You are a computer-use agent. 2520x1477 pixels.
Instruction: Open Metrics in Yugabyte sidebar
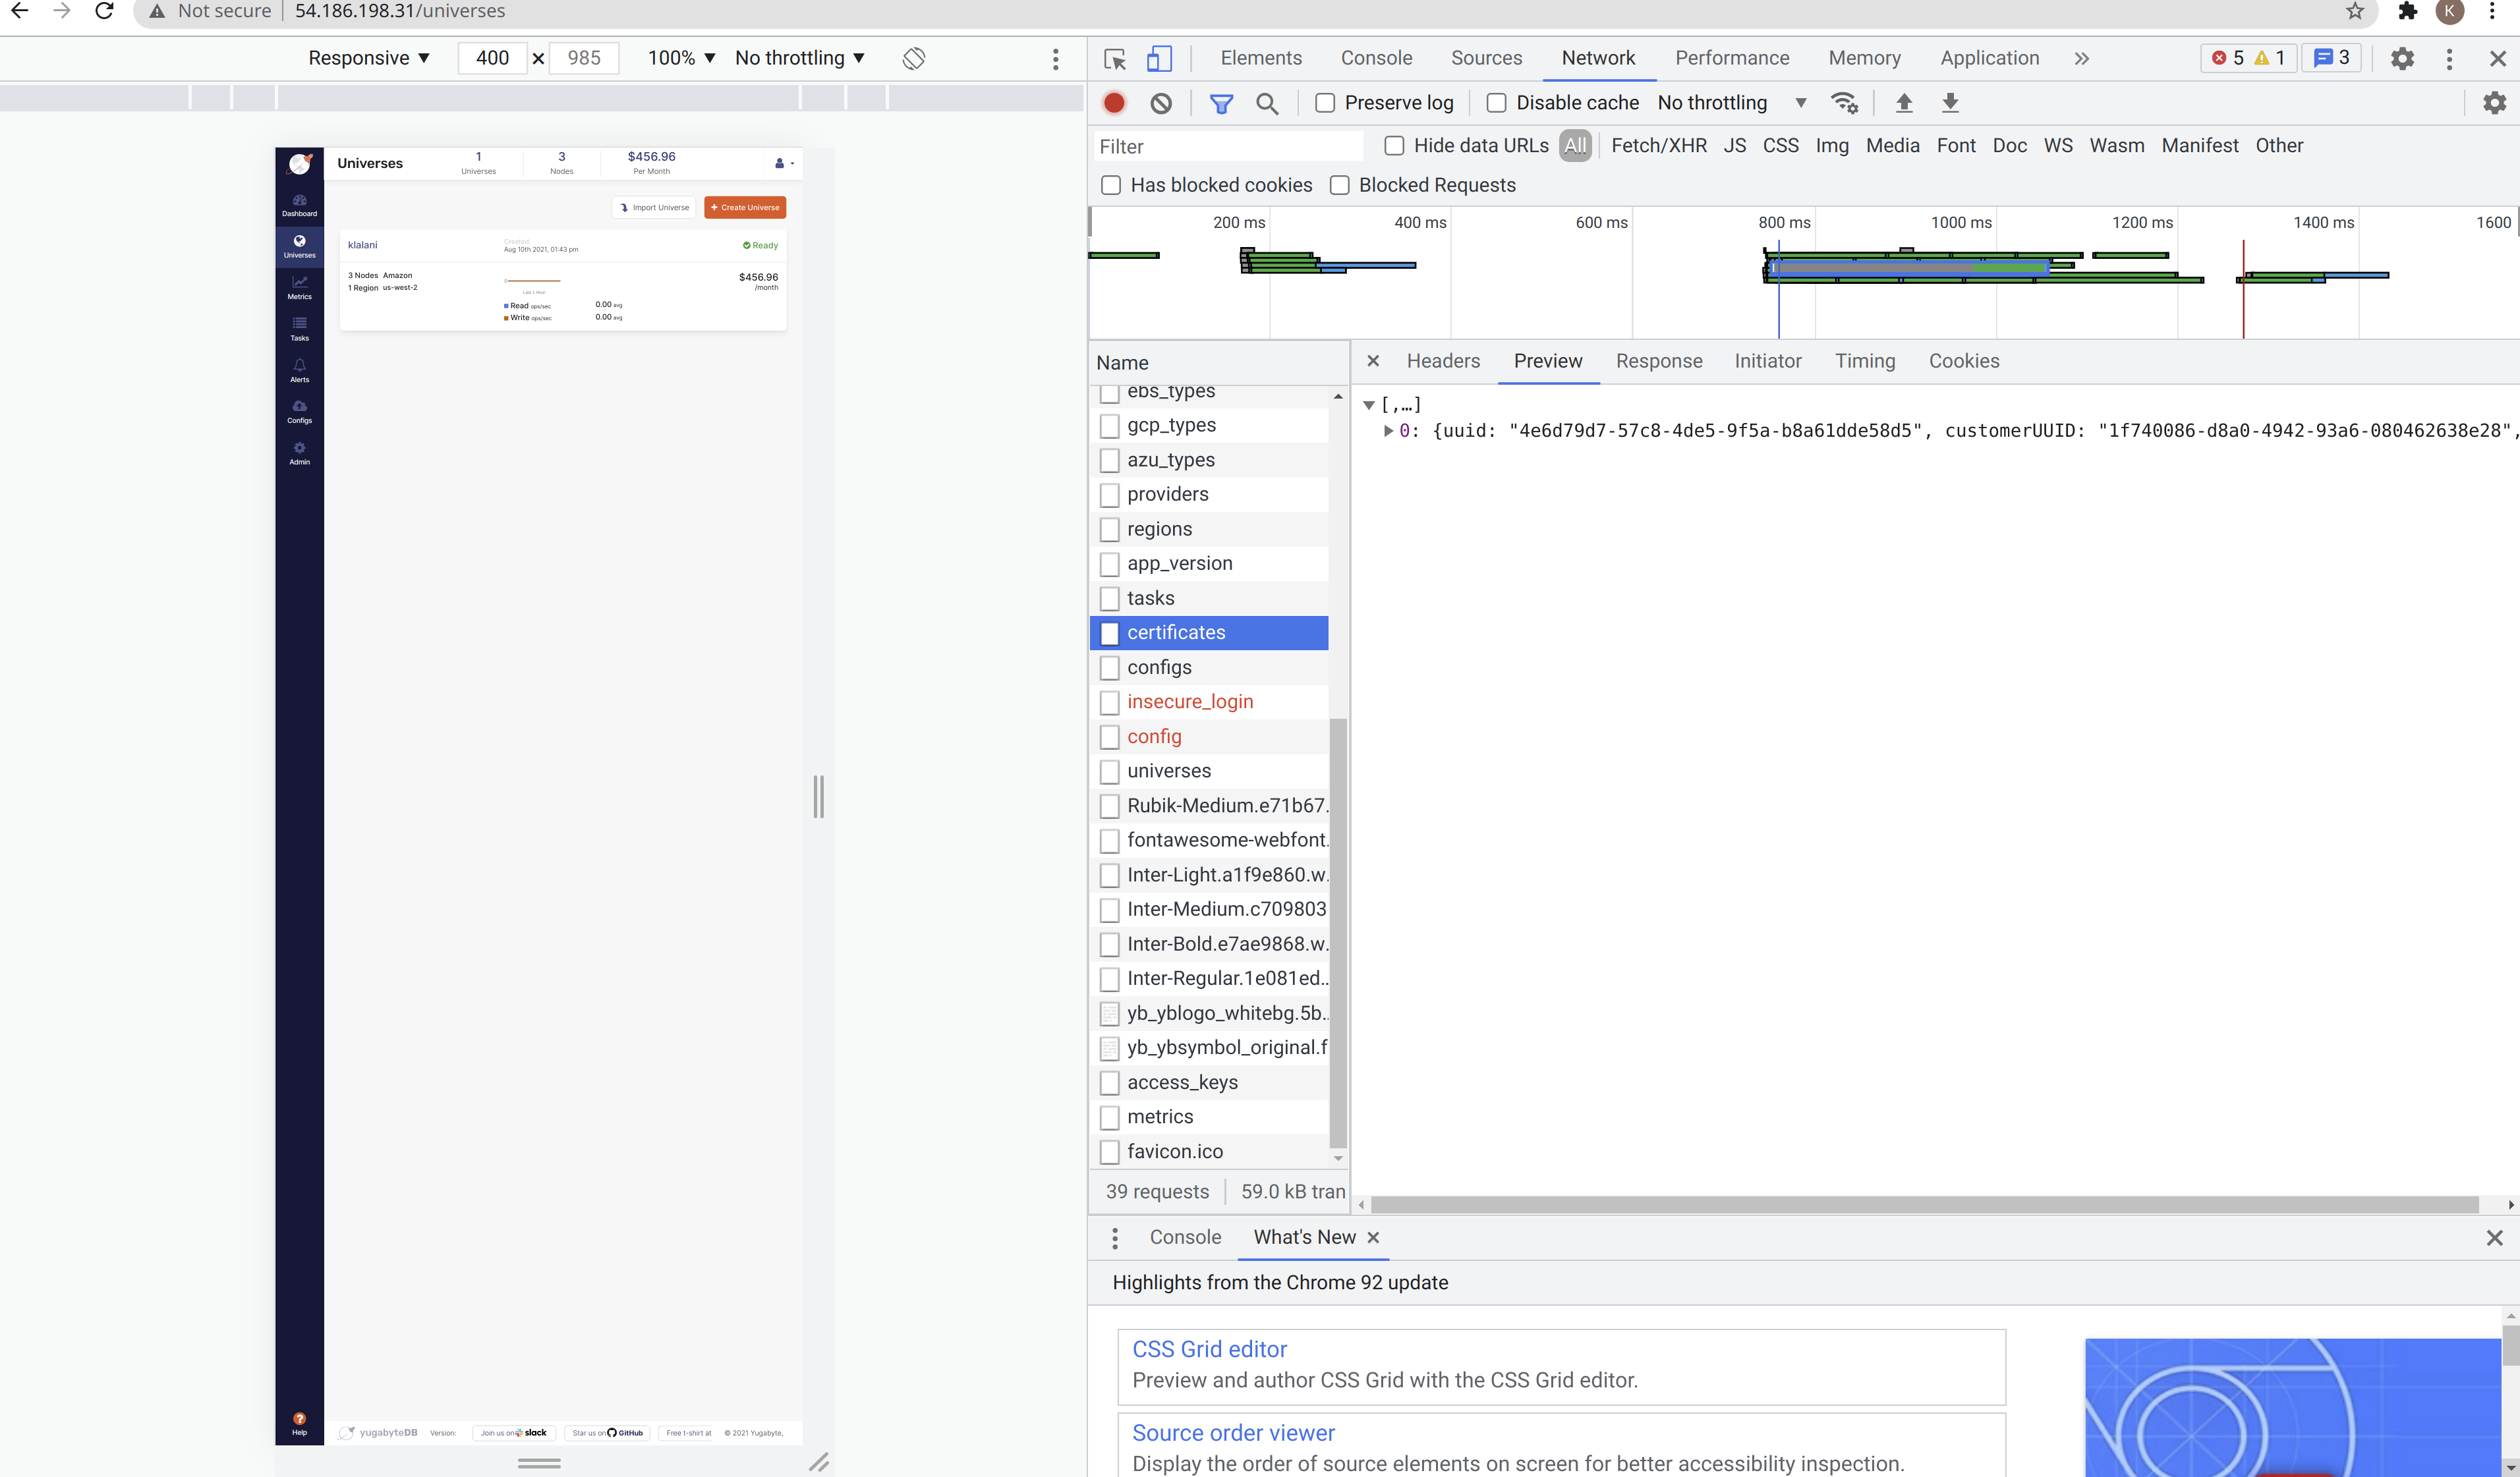(299, 288)
